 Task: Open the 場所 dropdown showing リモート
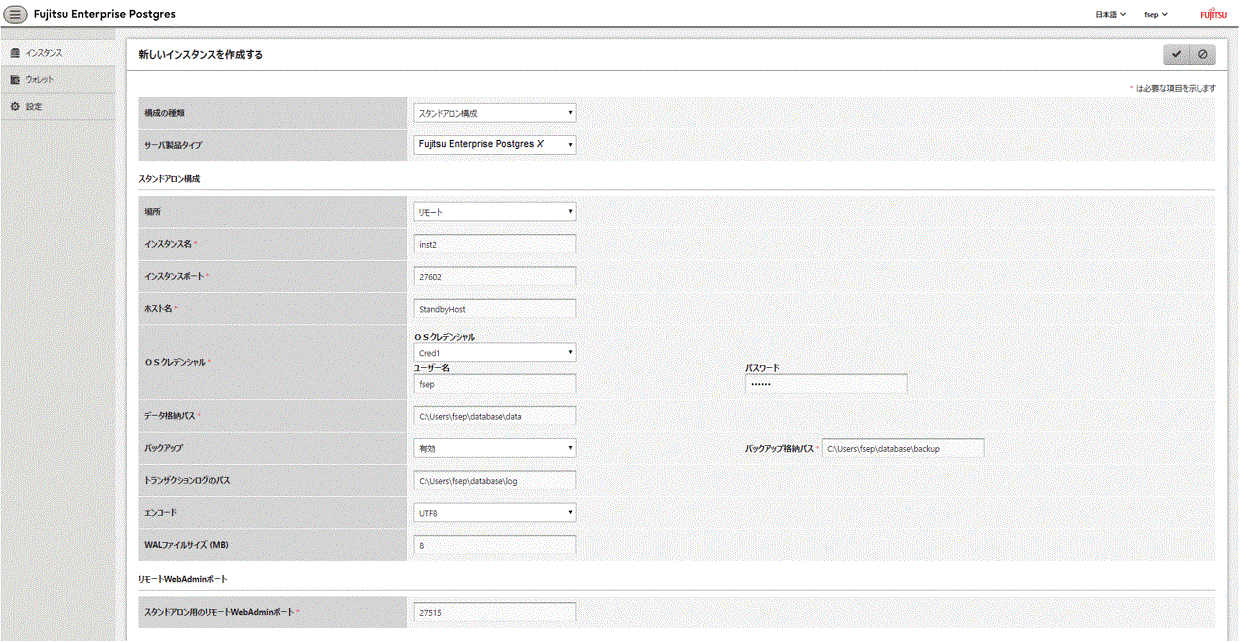[x=495, y=211]
